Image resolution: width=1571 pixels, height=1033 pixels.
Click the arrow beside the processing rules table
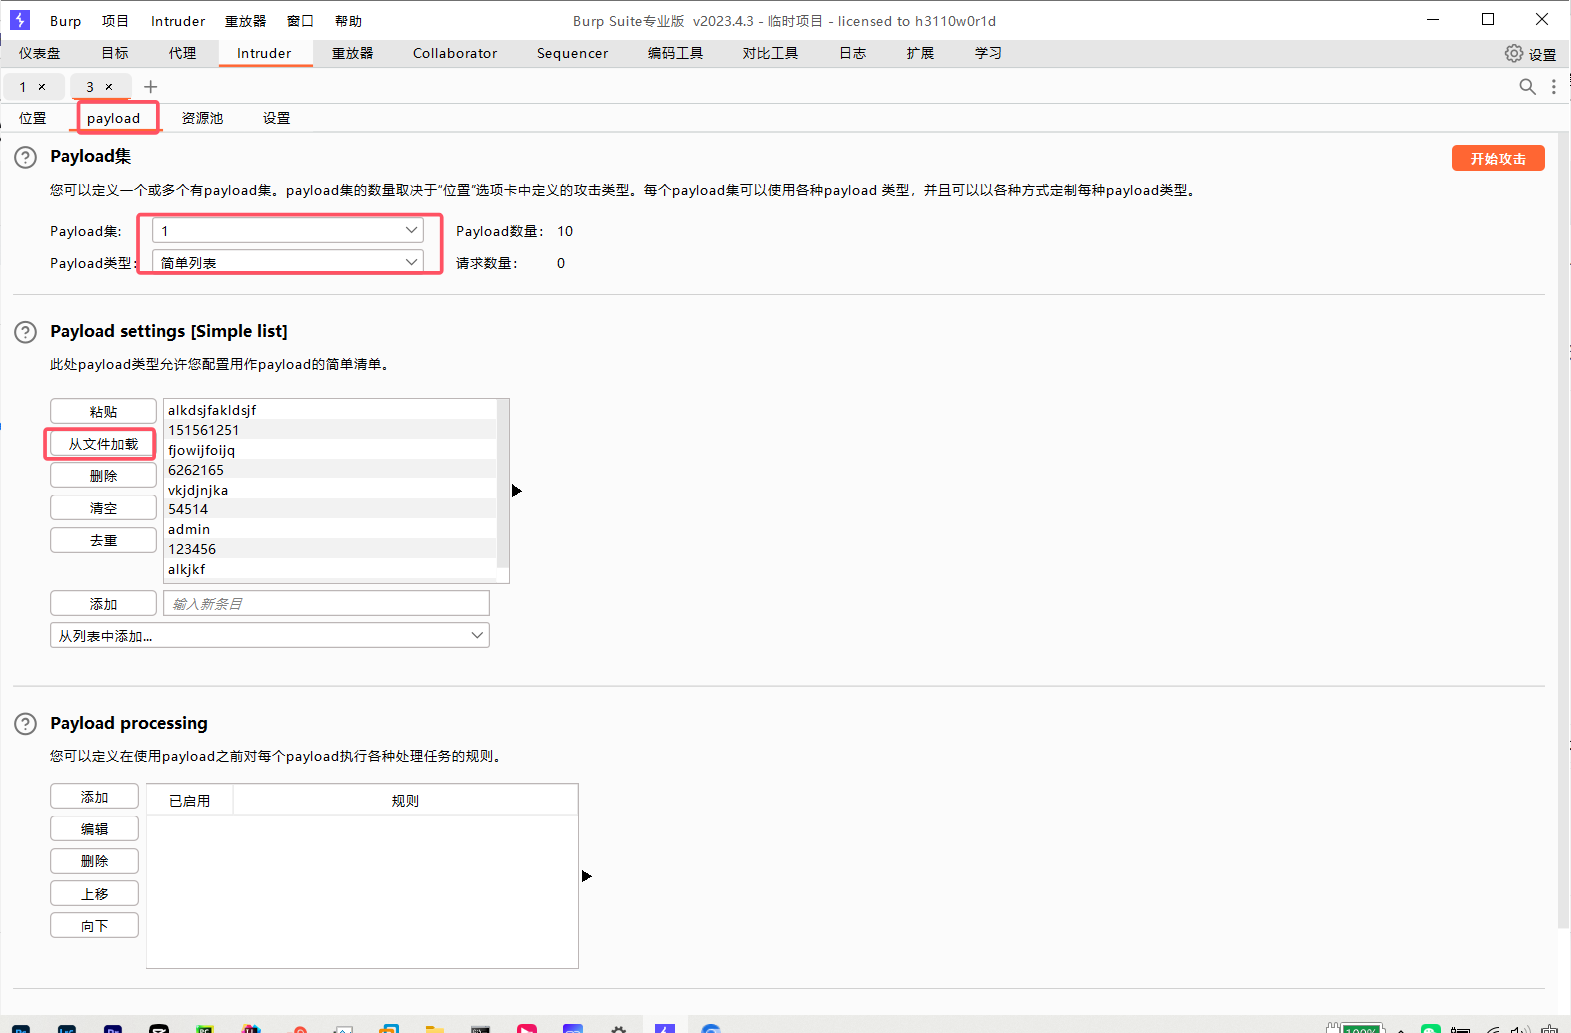[587, 876]
